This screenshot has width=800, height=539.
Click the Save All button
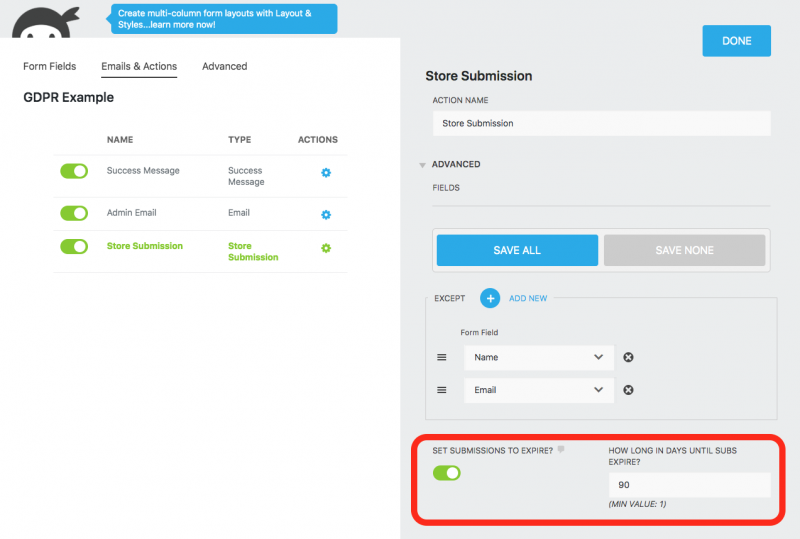(517, 250)
